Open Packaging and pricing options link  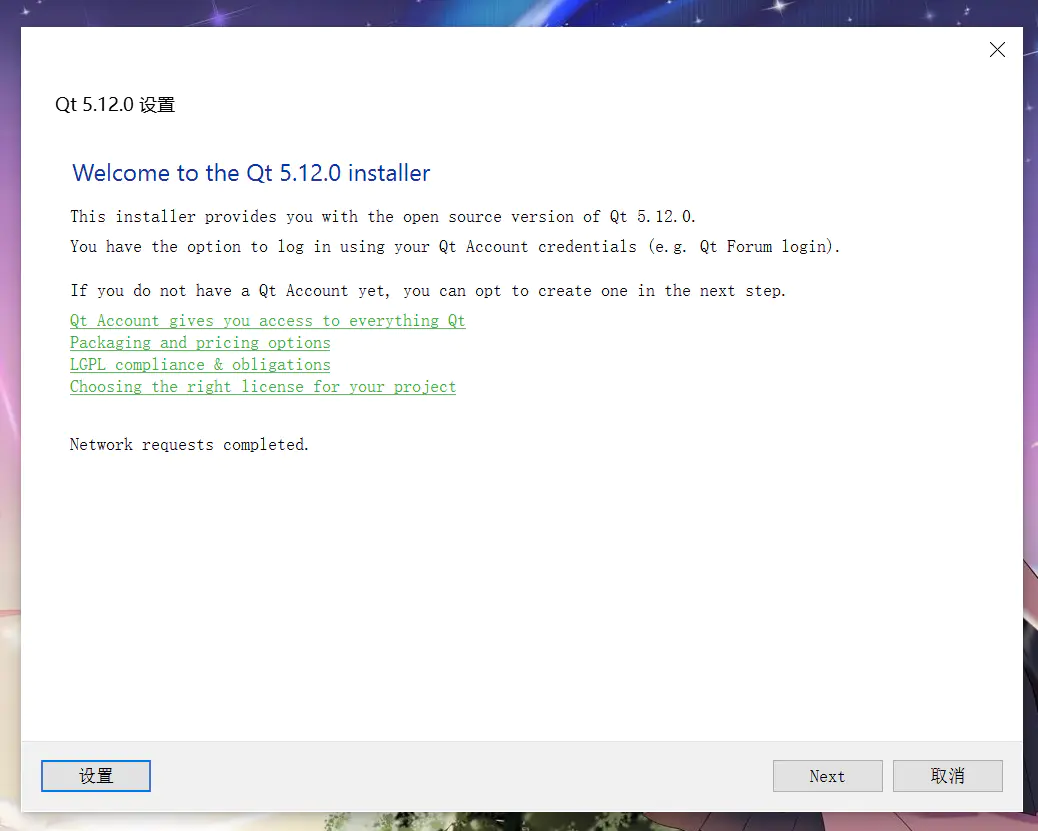(x=200, y=343)
